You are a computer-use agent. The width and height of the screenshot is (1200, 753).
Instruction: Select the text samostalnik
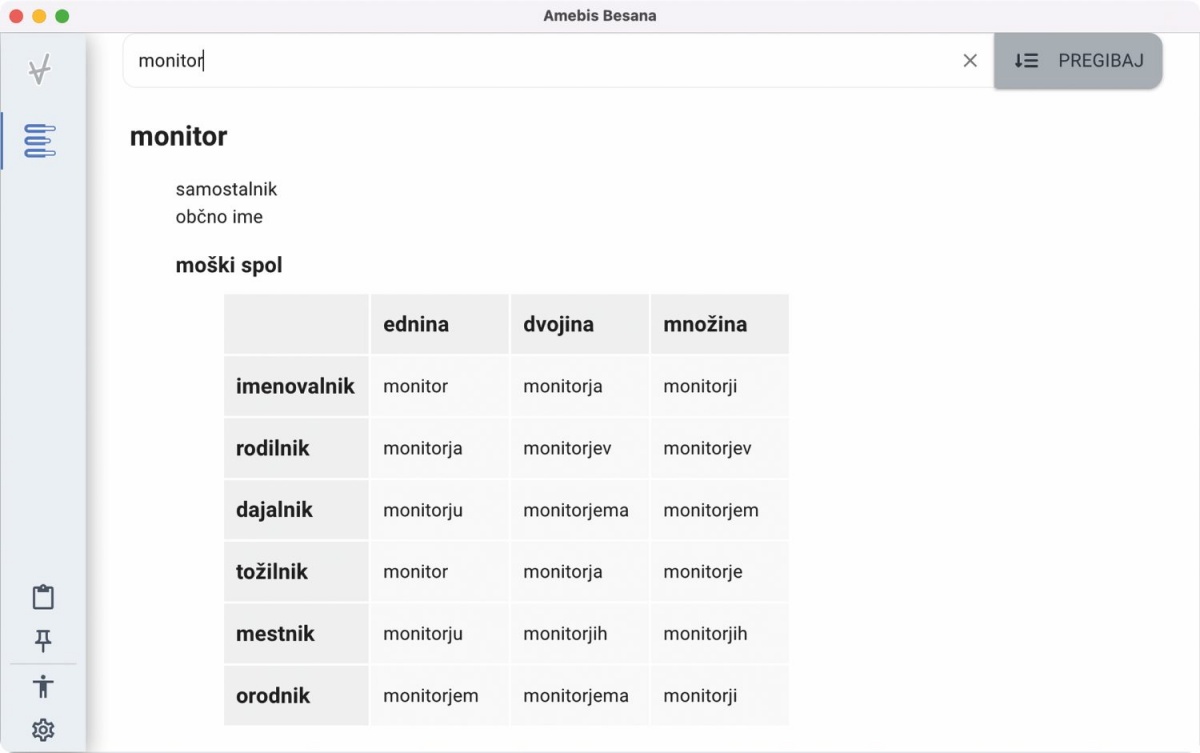(x=226, y=189)
